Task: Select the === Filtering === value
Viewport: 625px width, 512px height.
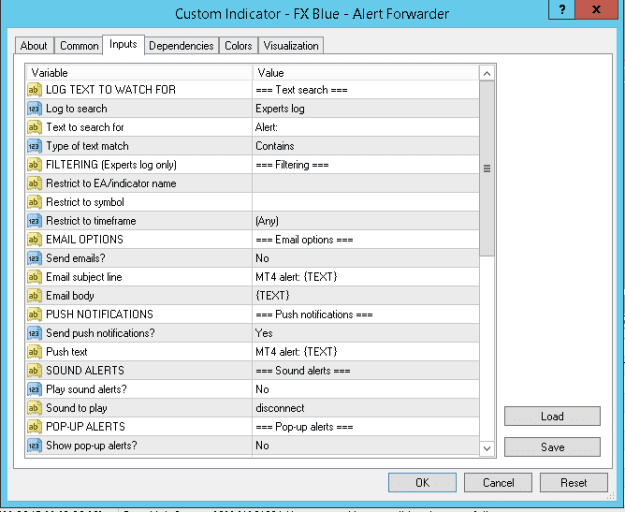Action: [366, 165]
